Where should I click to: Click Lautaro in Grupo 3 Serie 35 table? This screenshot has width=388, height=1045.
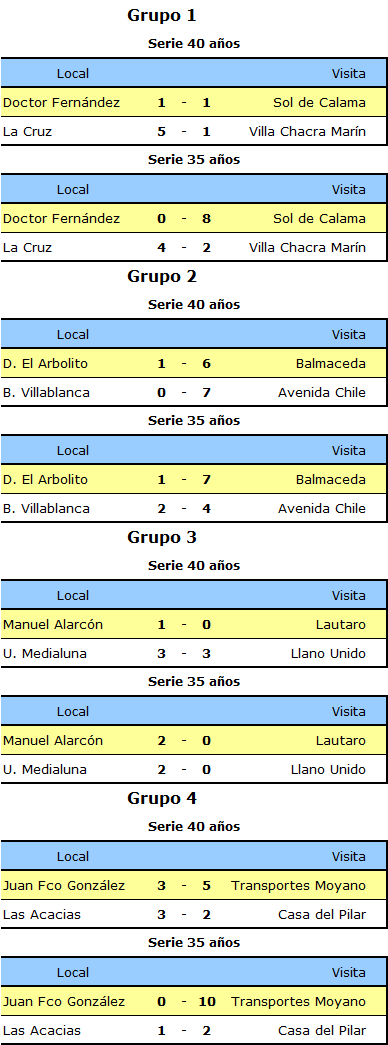(x=341, y=740)
